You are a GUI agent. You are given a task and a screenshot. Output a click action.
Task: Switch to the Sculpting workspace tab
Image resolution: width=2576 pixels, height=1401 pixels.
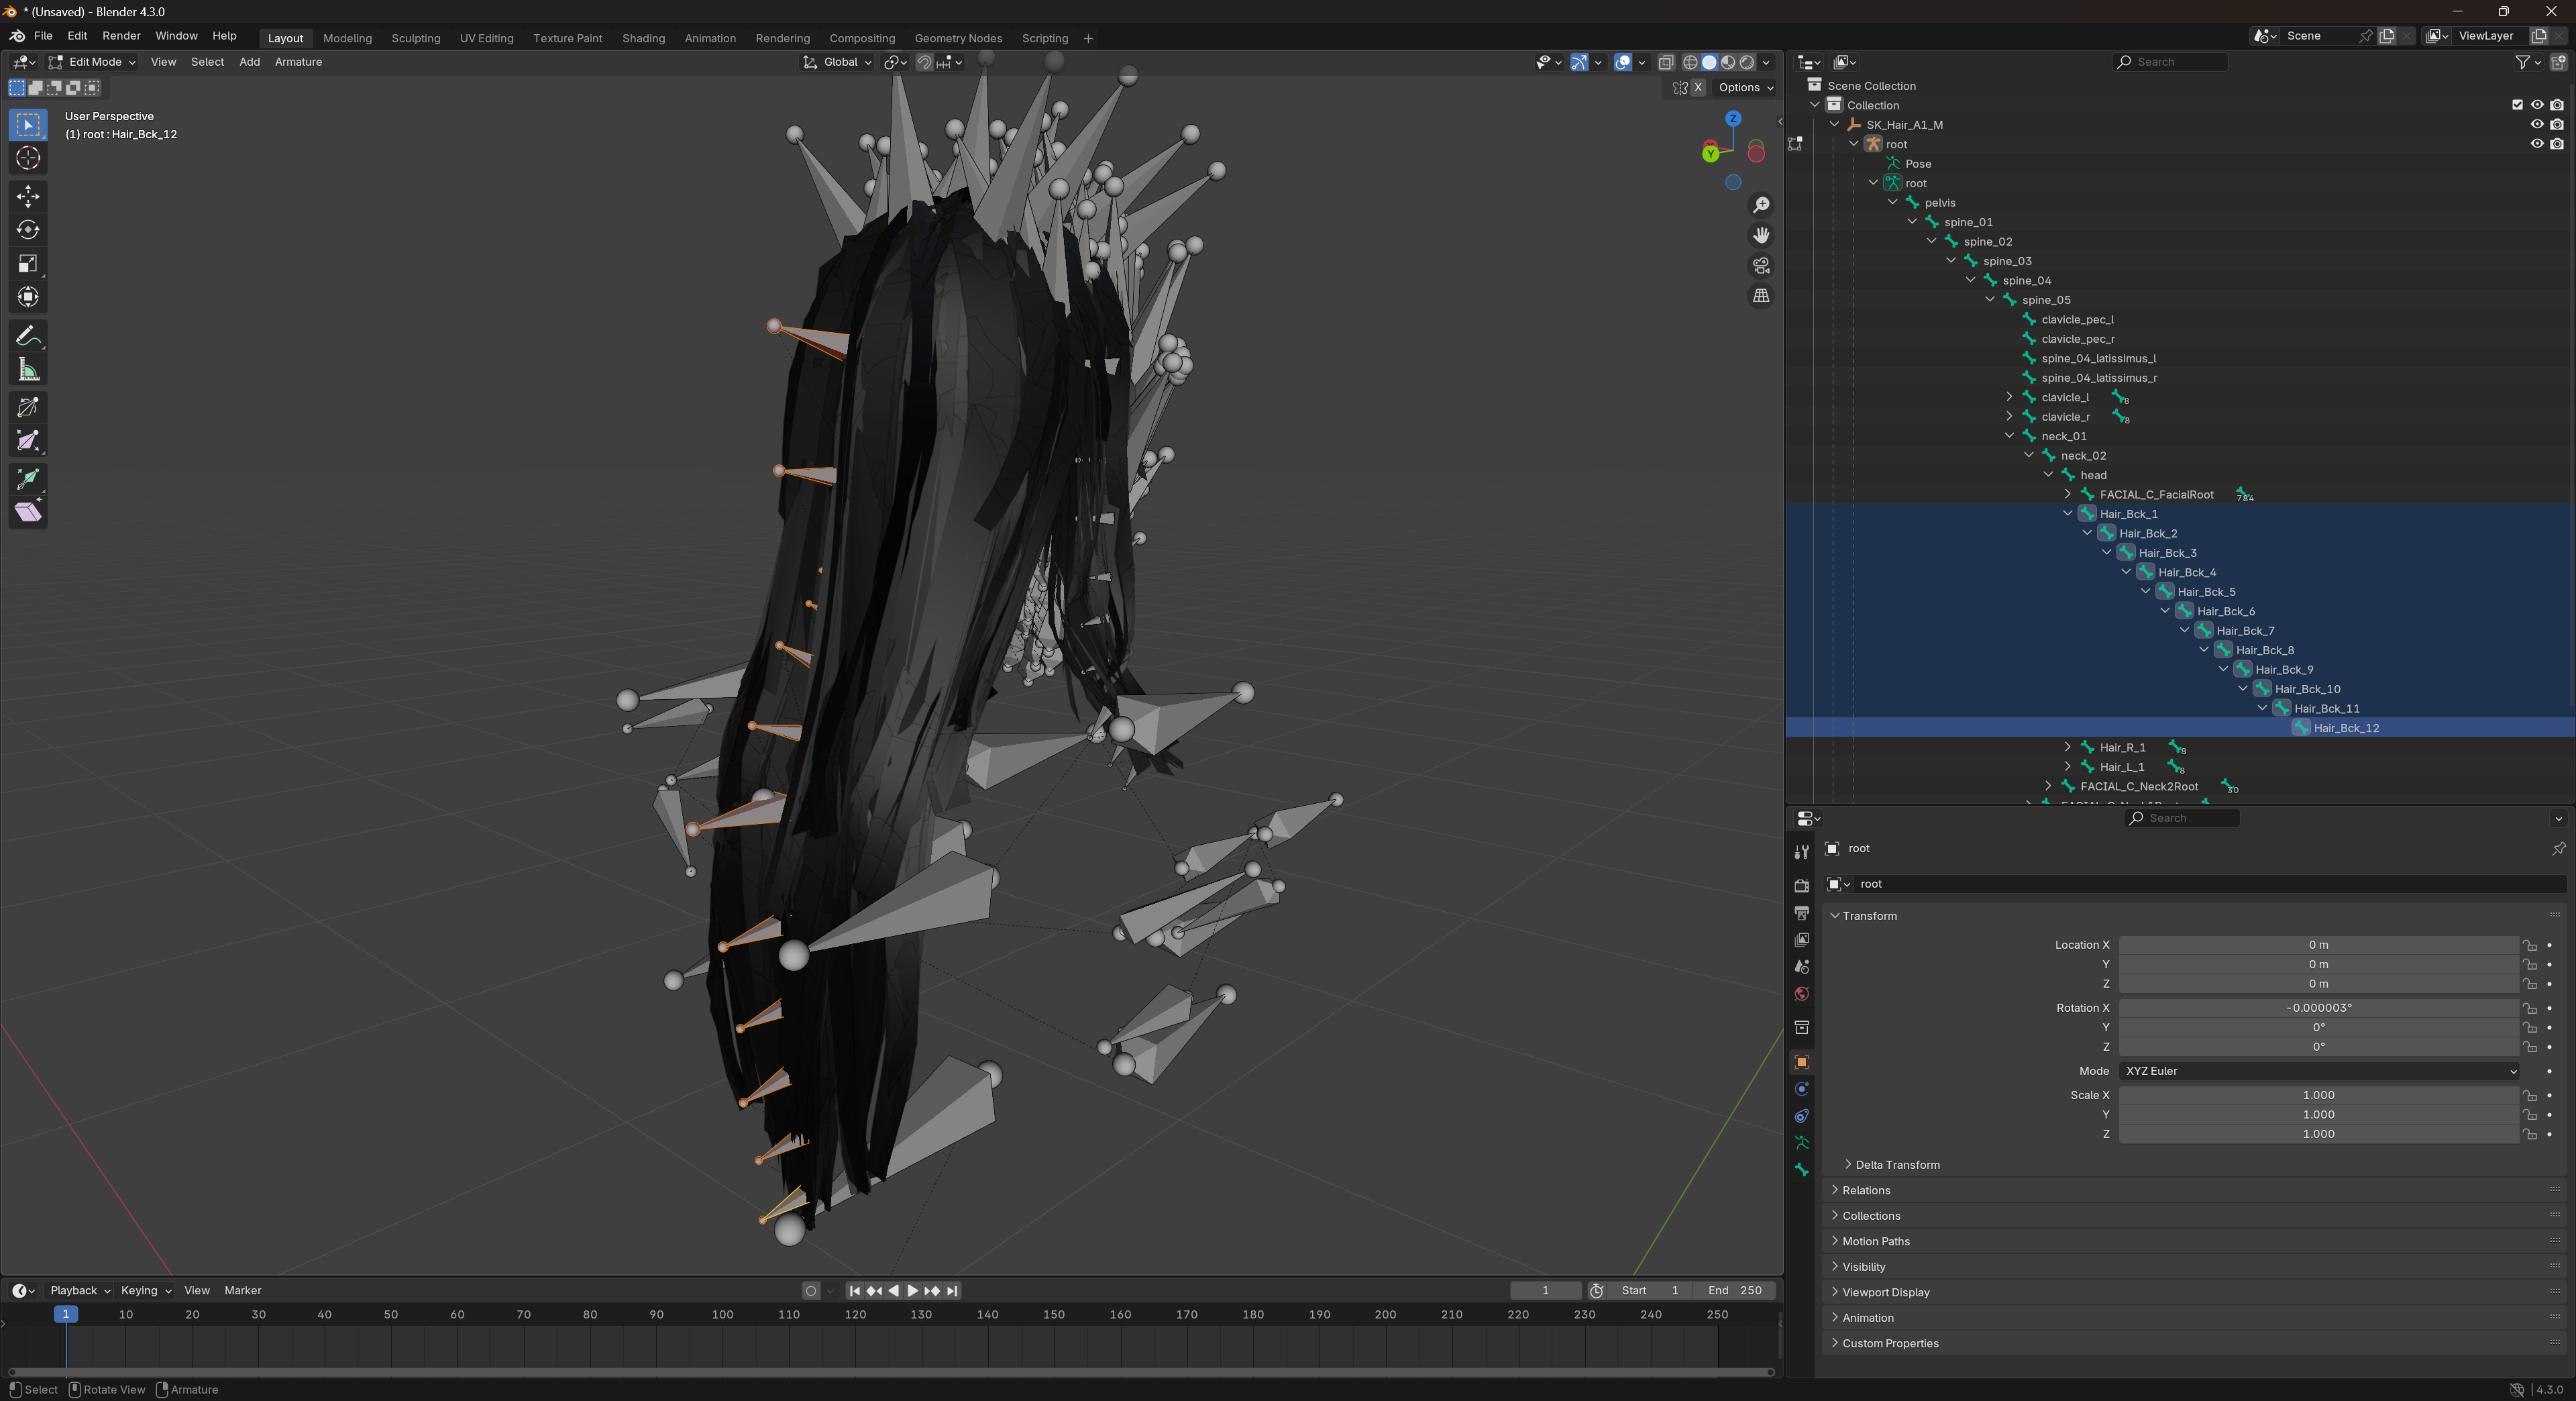point(416,38)
